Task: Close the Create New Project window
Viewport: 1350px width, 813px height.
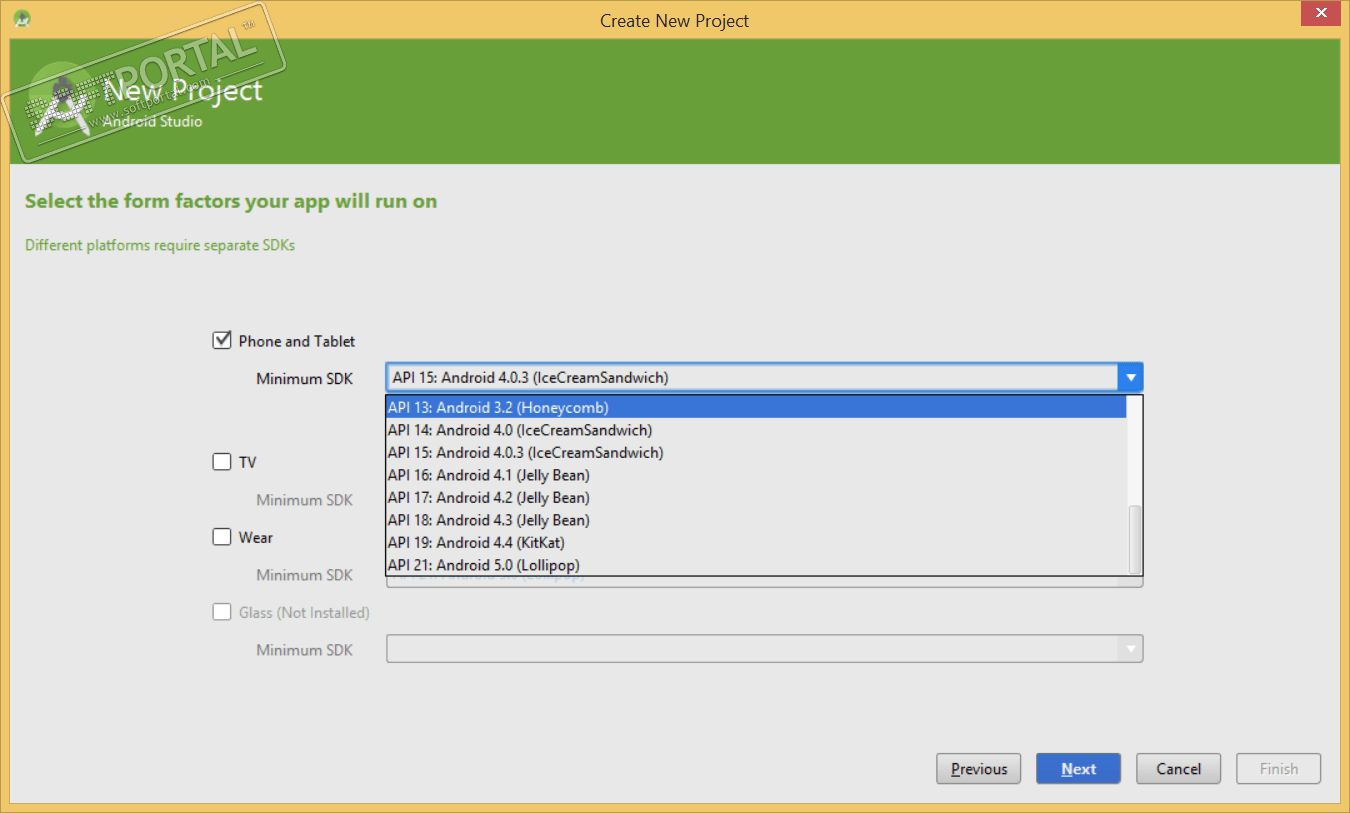Action: point(1321,12)
